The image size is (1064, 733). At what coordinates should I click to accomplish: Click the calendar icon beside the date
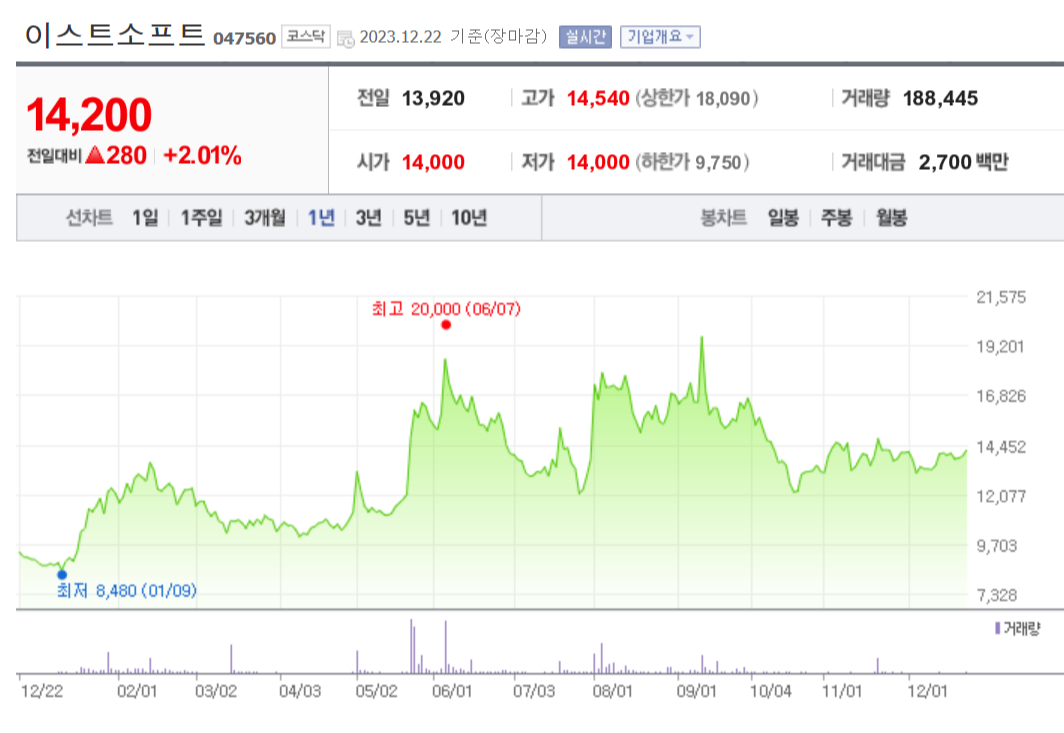pos(345,39)
